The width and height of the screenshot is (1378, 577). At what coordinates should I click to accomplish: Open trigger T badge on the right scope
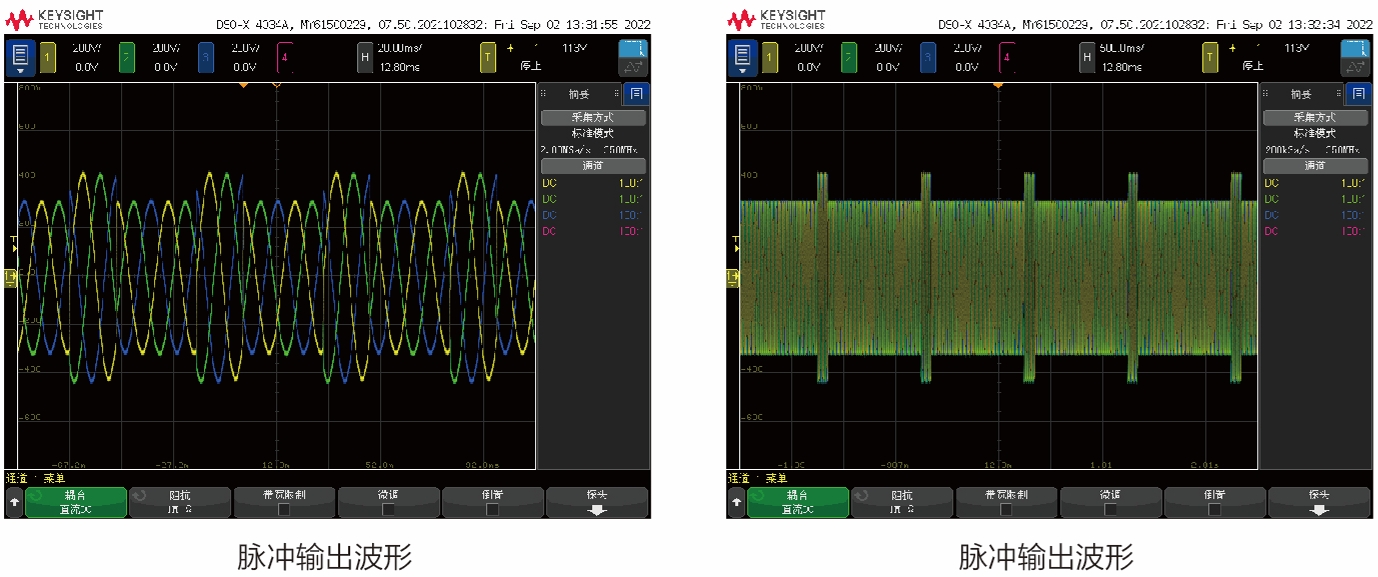coord(1209,58)
